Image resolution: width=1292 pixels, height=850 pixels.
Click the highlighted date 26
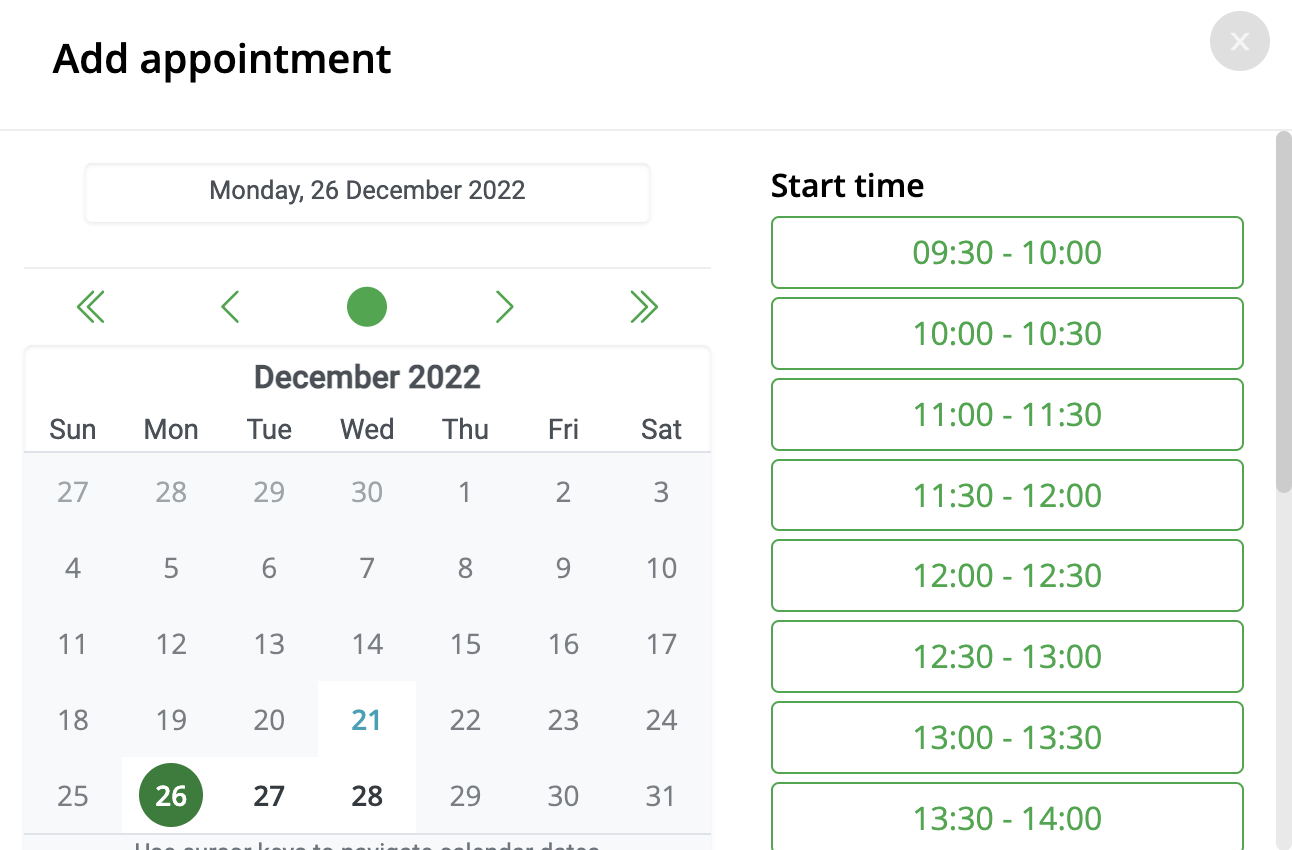click(171, 796)
